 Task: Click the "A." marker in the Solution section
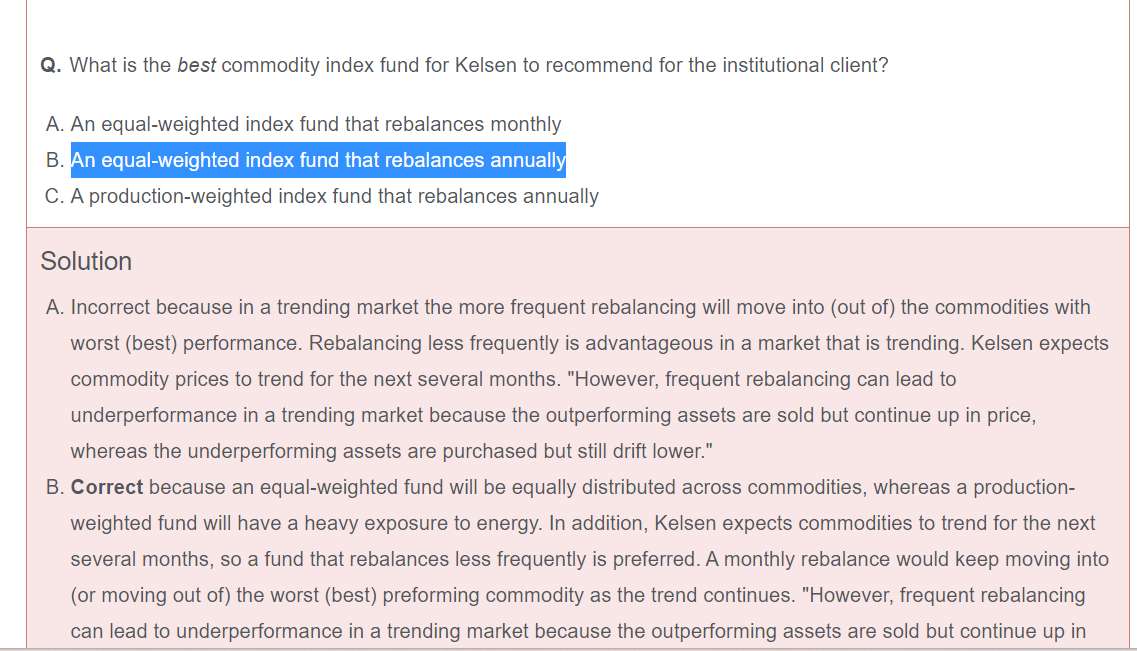pyautogui.click(x=56, y=308)
